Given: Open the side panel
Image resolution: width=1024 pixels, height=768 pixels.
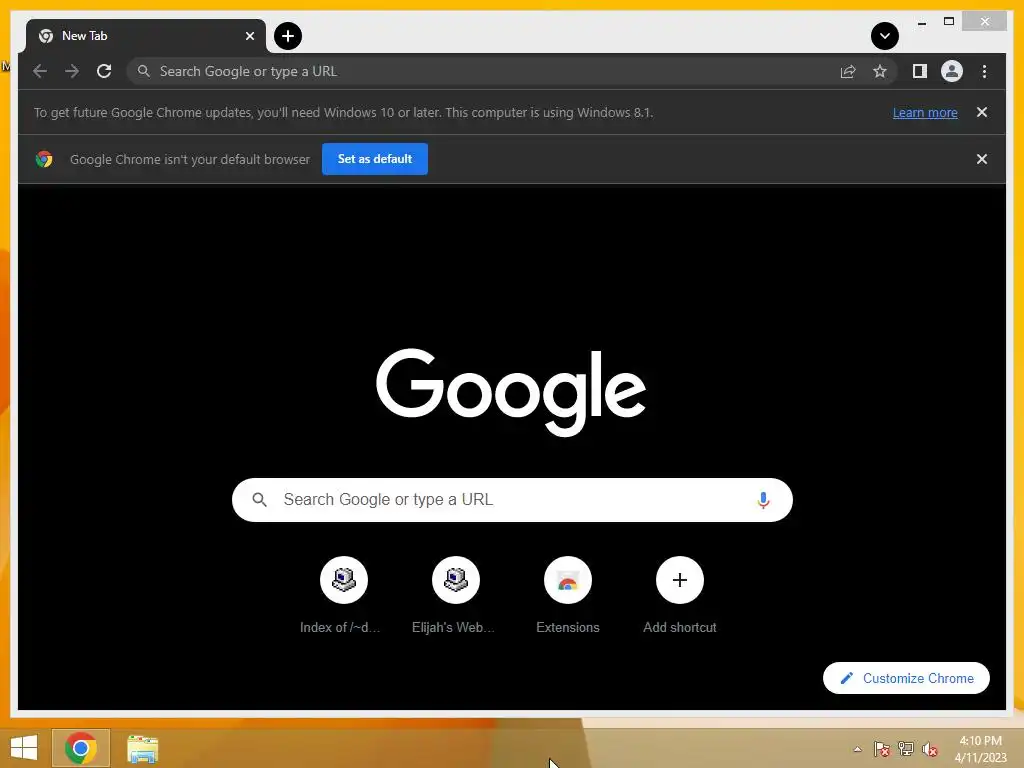Looking at the screenshot, I should click(x=920, y=71).
